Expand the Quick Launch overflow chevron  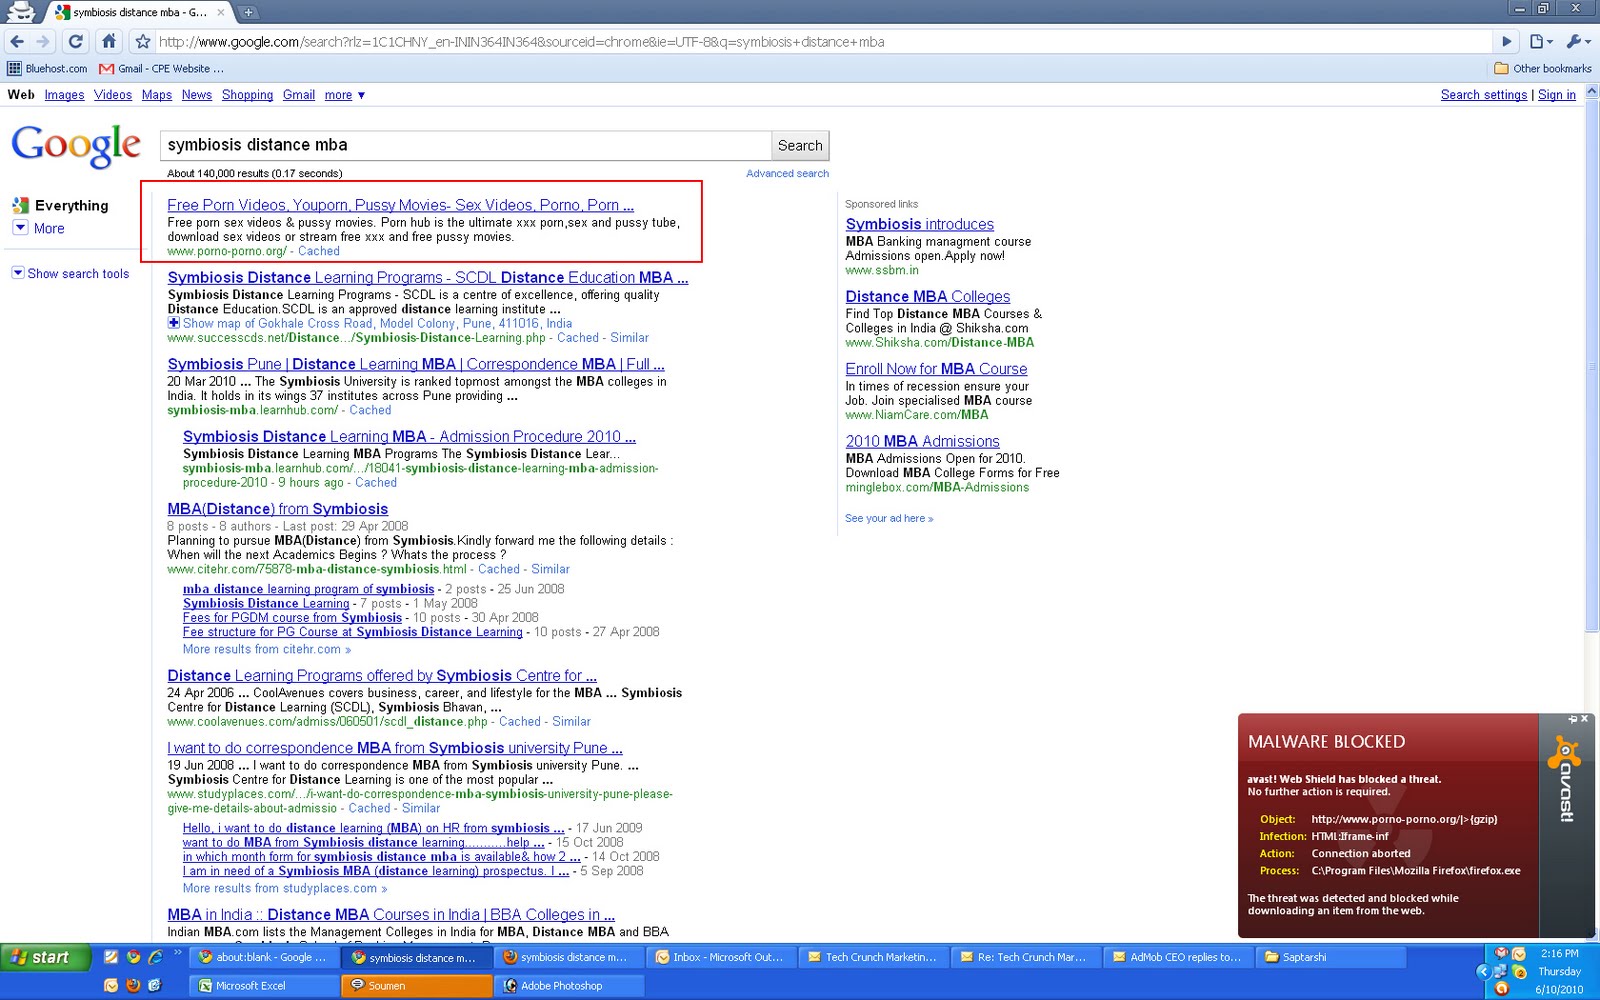[177, 952]
